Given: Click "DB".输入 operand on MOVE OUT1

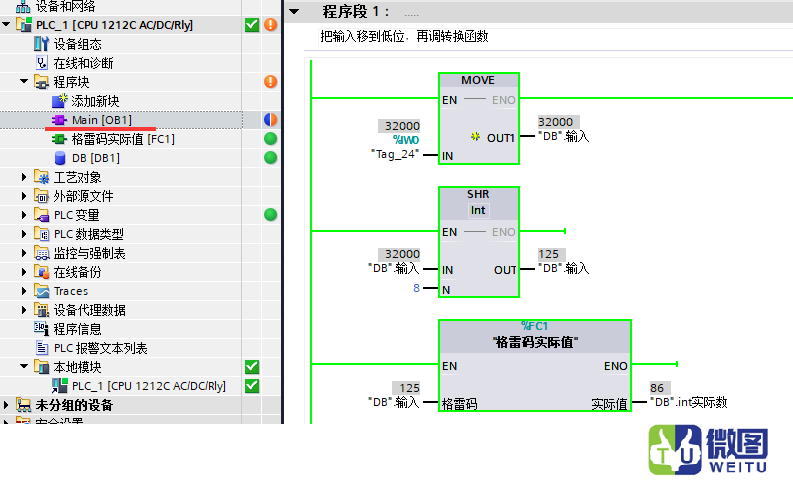Looking at the screenshot, I should point(563,136).
